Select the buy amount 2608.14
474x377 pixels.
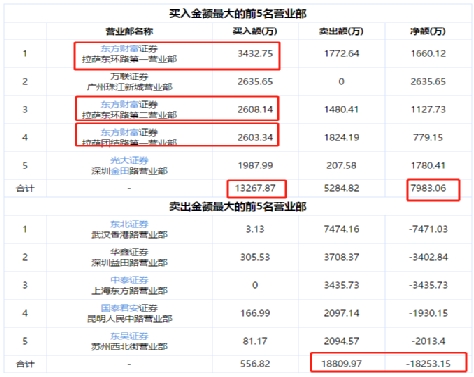point(255,110)
